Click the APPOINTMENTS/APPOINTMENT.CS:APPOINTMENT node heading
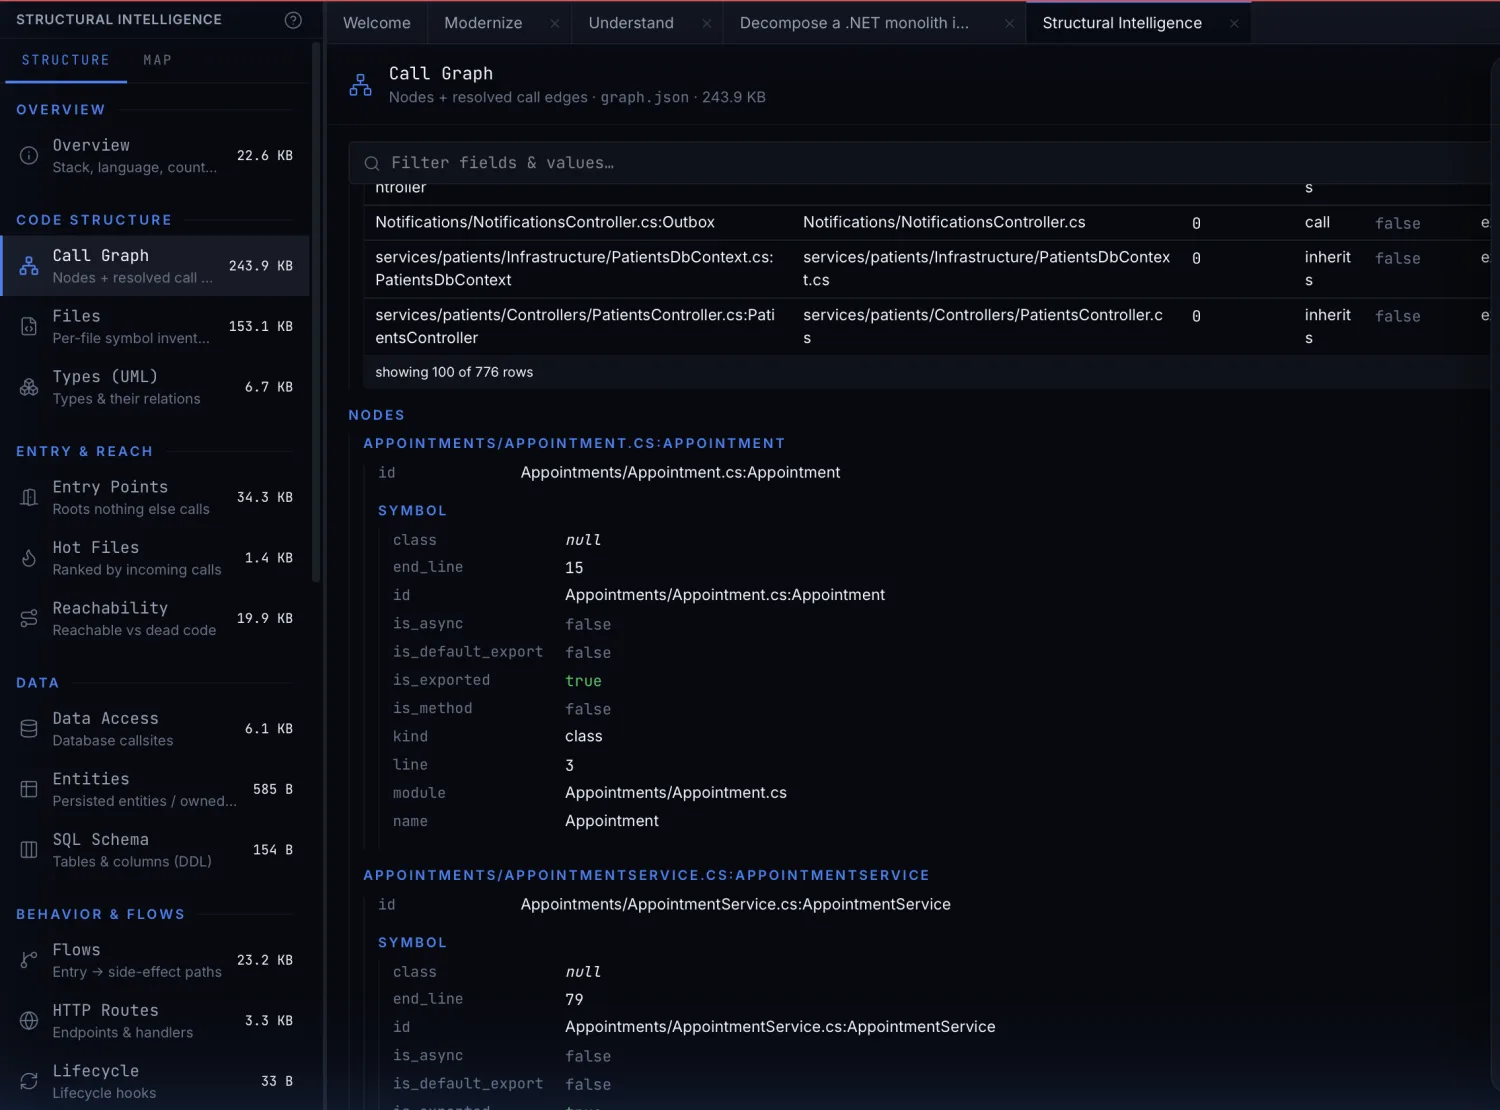Viewport: 1500px width, 1110px height. click(x=574, y=443)
